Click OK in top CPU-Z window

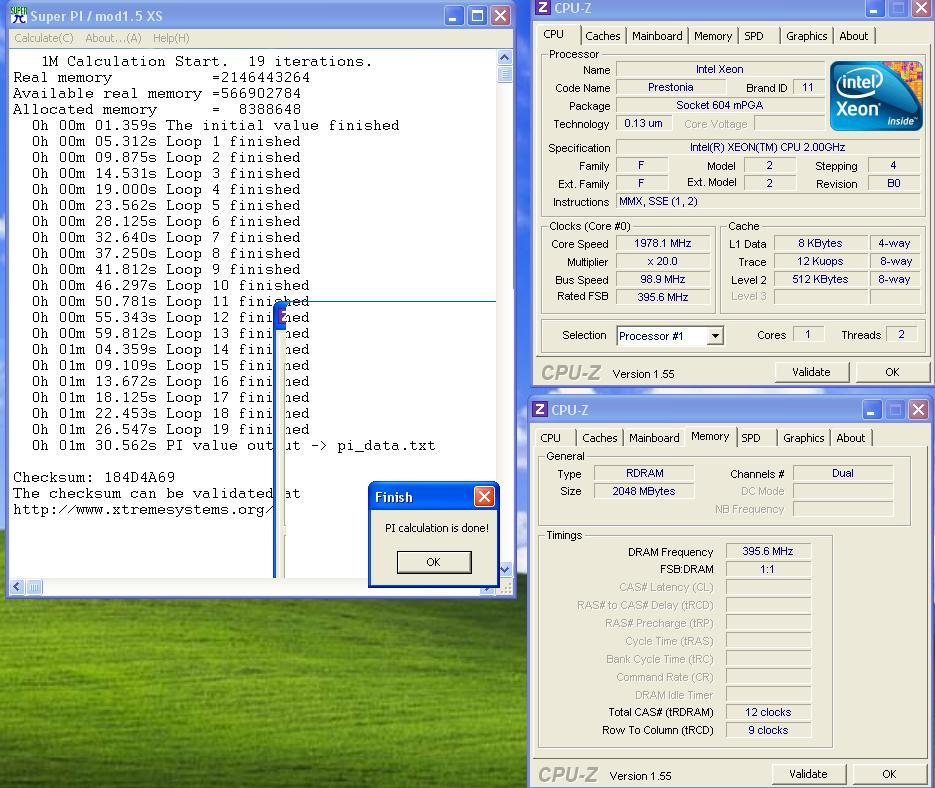click(892, 372)
